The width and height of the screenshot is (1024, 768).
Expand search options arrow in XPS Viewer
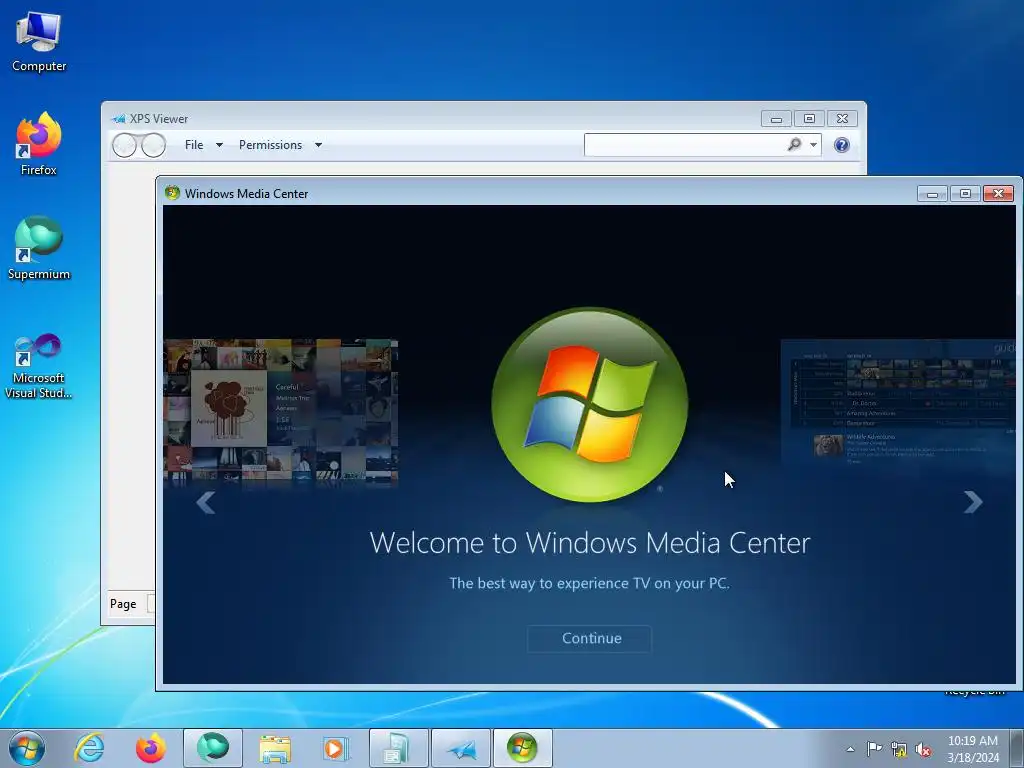[x=814, y=145]
